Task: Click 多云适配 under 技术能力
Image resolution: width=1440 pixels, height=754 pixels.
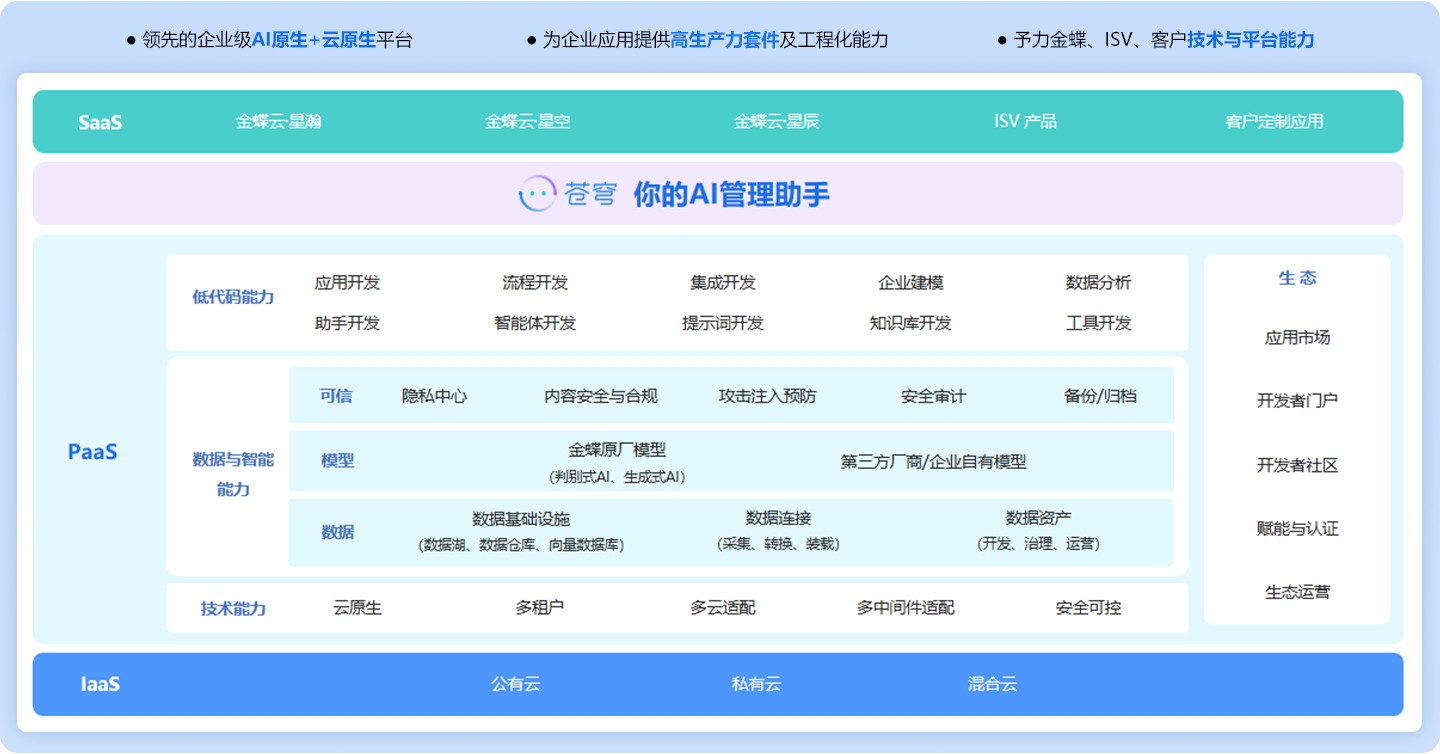Action: pos(723,608)
